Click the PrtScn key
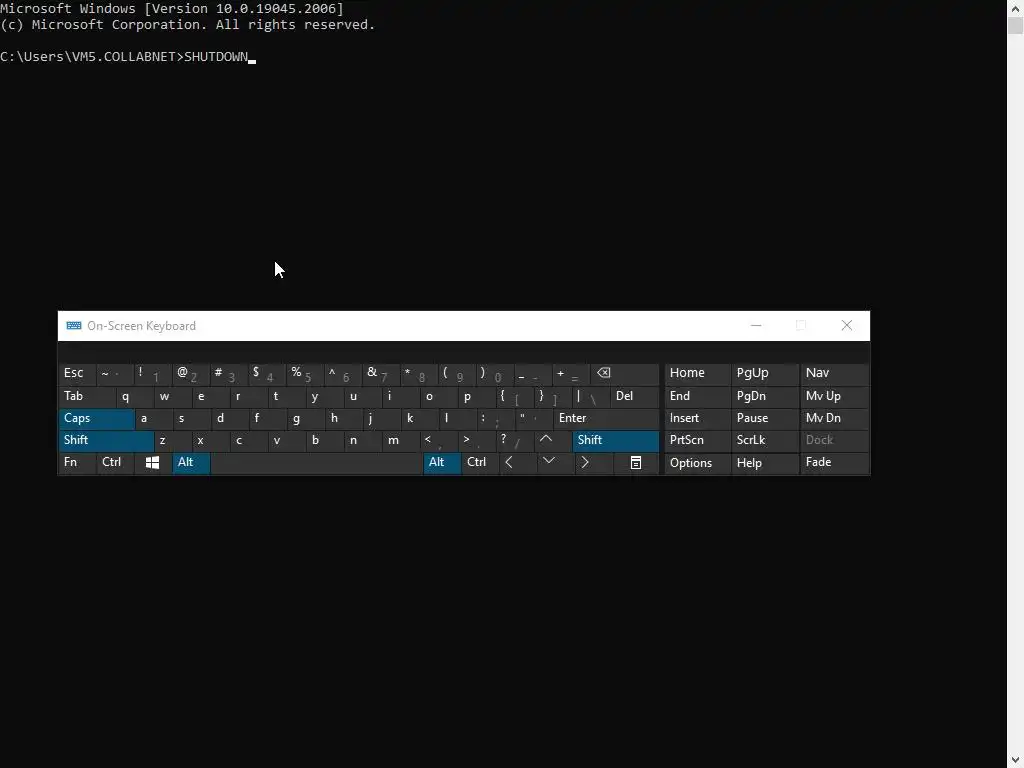 click(697, 441)
